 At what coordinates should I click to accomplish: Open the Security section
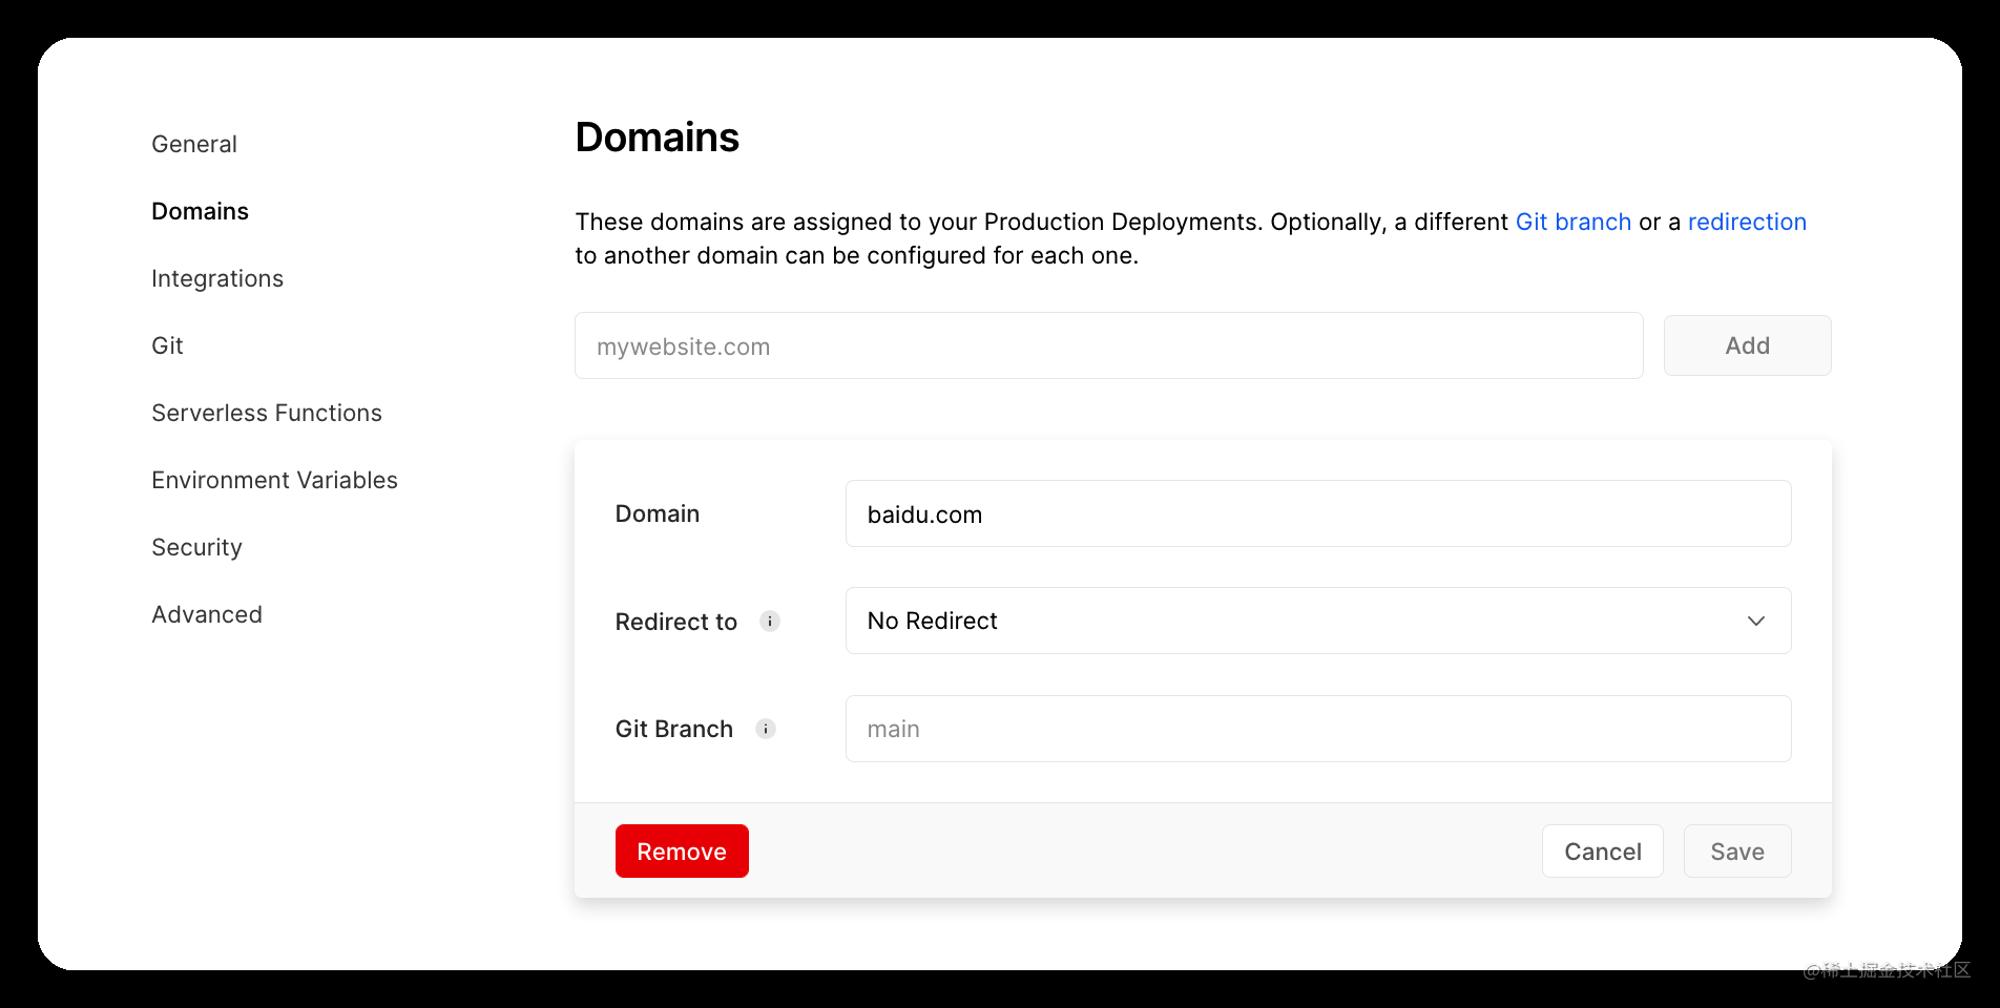pos(196,546)
